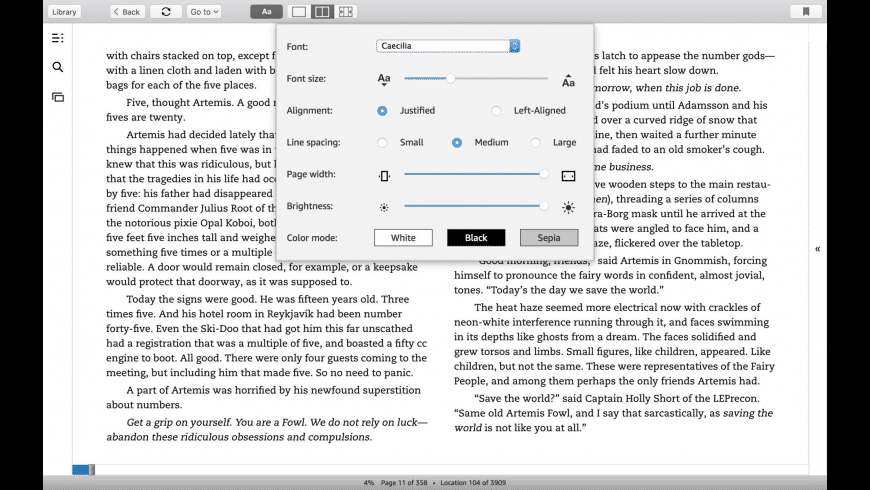The height and width of the screenshot is (490, 870).
Task: Click the Page 11 of 358 status text
Action: (404, 483)
